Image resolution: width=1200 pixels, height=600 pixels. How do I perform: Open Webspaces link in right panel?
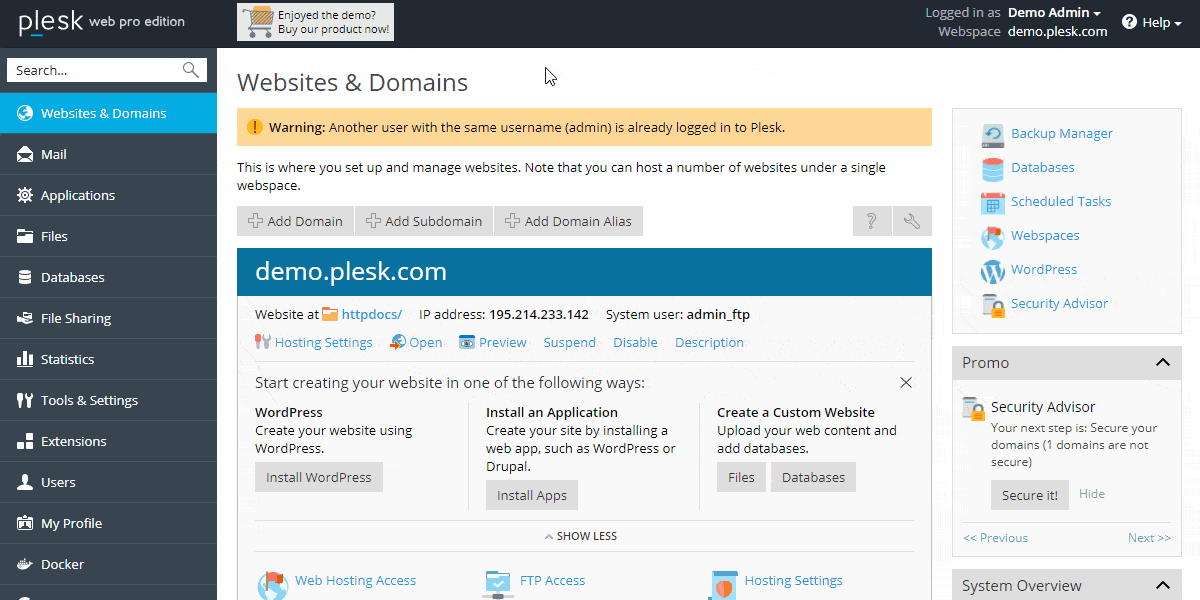coord(1045,235)
